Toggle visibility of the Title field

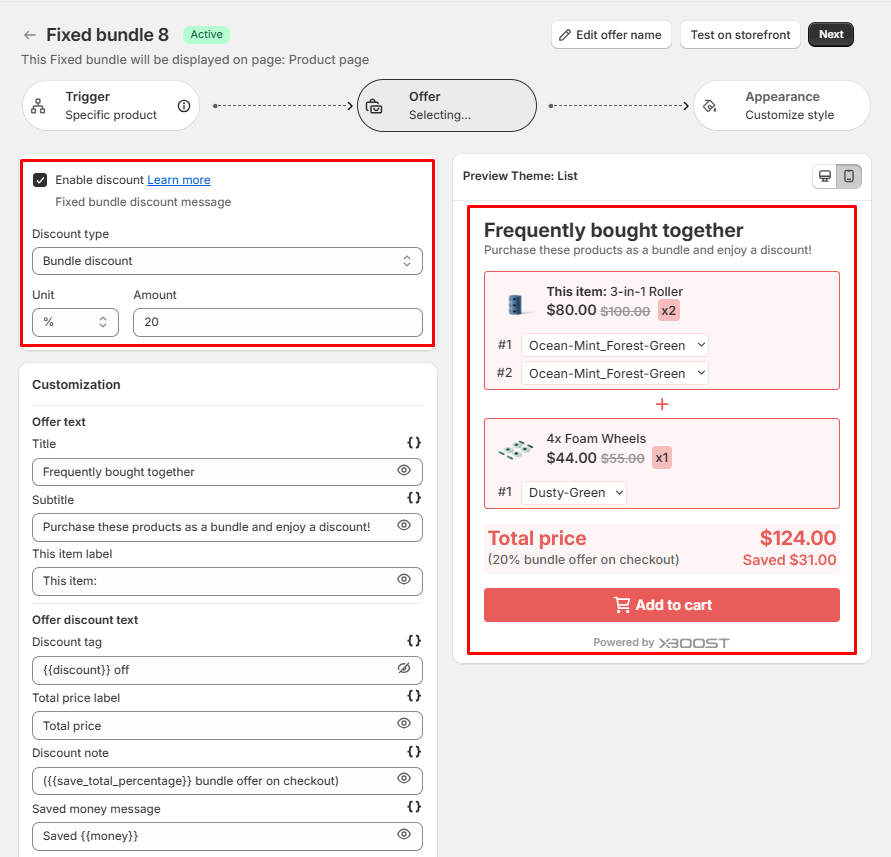point(404,470)
